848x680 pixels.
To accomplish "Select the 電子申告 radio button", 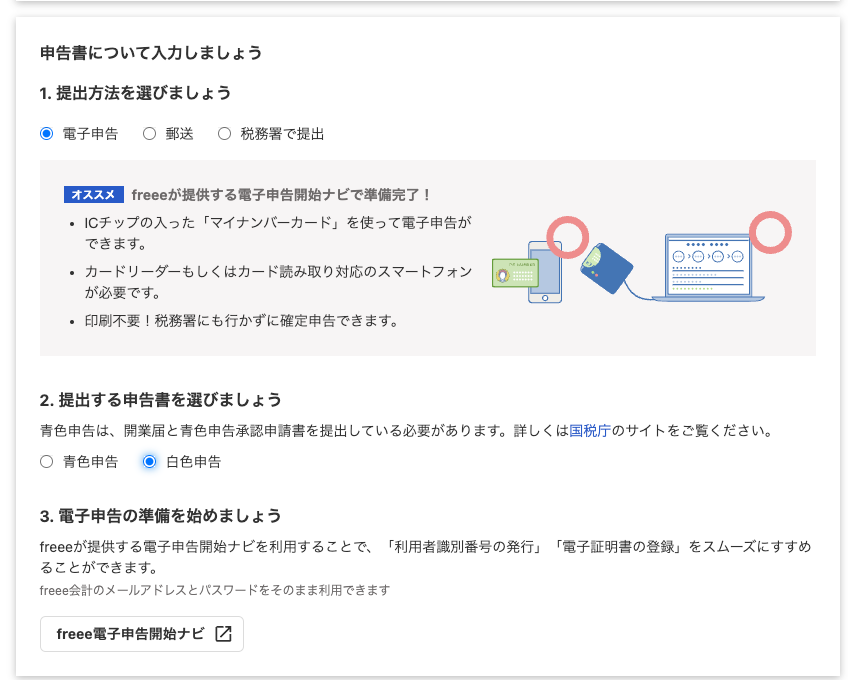I will tap(47, 134).
